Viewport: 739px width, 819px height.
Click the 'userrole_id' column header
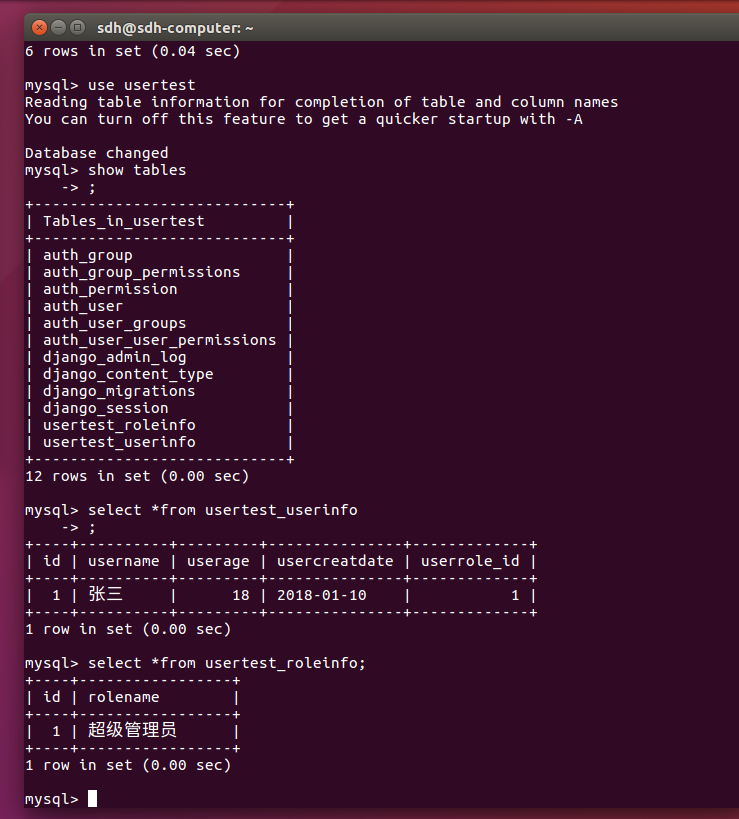(x=470, y=561)
